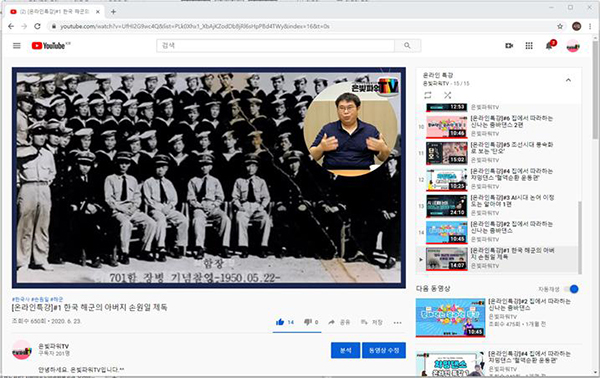
Task: Click the YouTube search input field
Action: pyautogui.click(x=276, y=46)
